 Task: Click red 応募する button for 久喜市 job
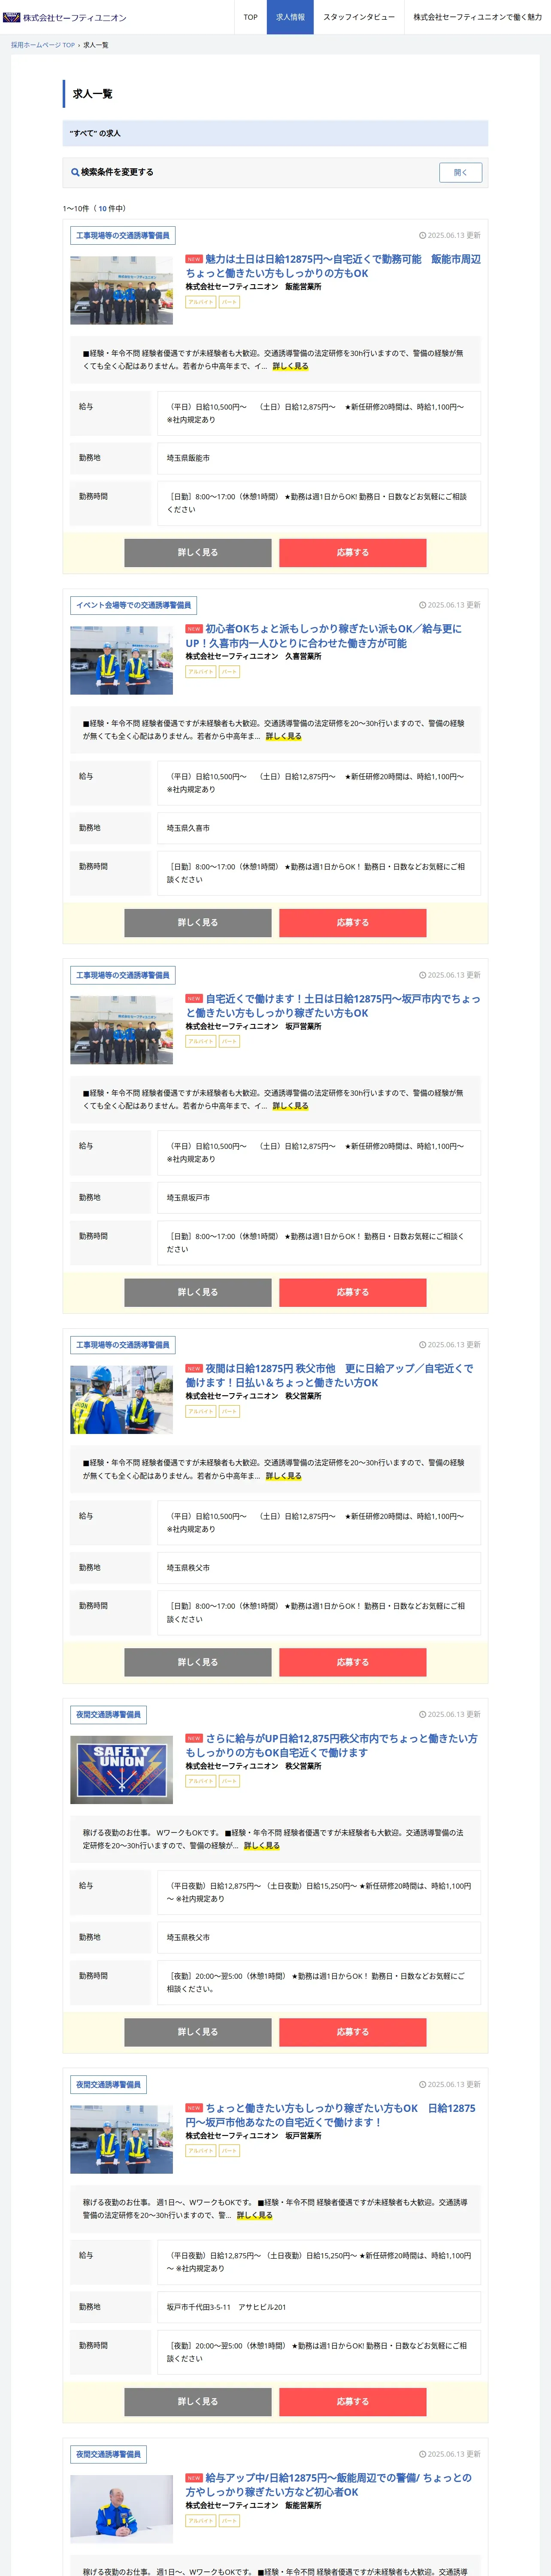coord(353,922)
